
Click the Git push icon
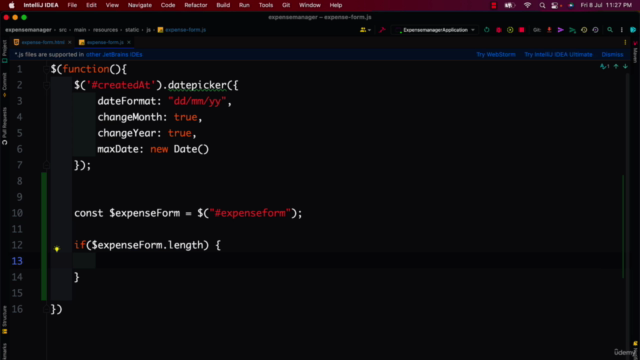572,30
